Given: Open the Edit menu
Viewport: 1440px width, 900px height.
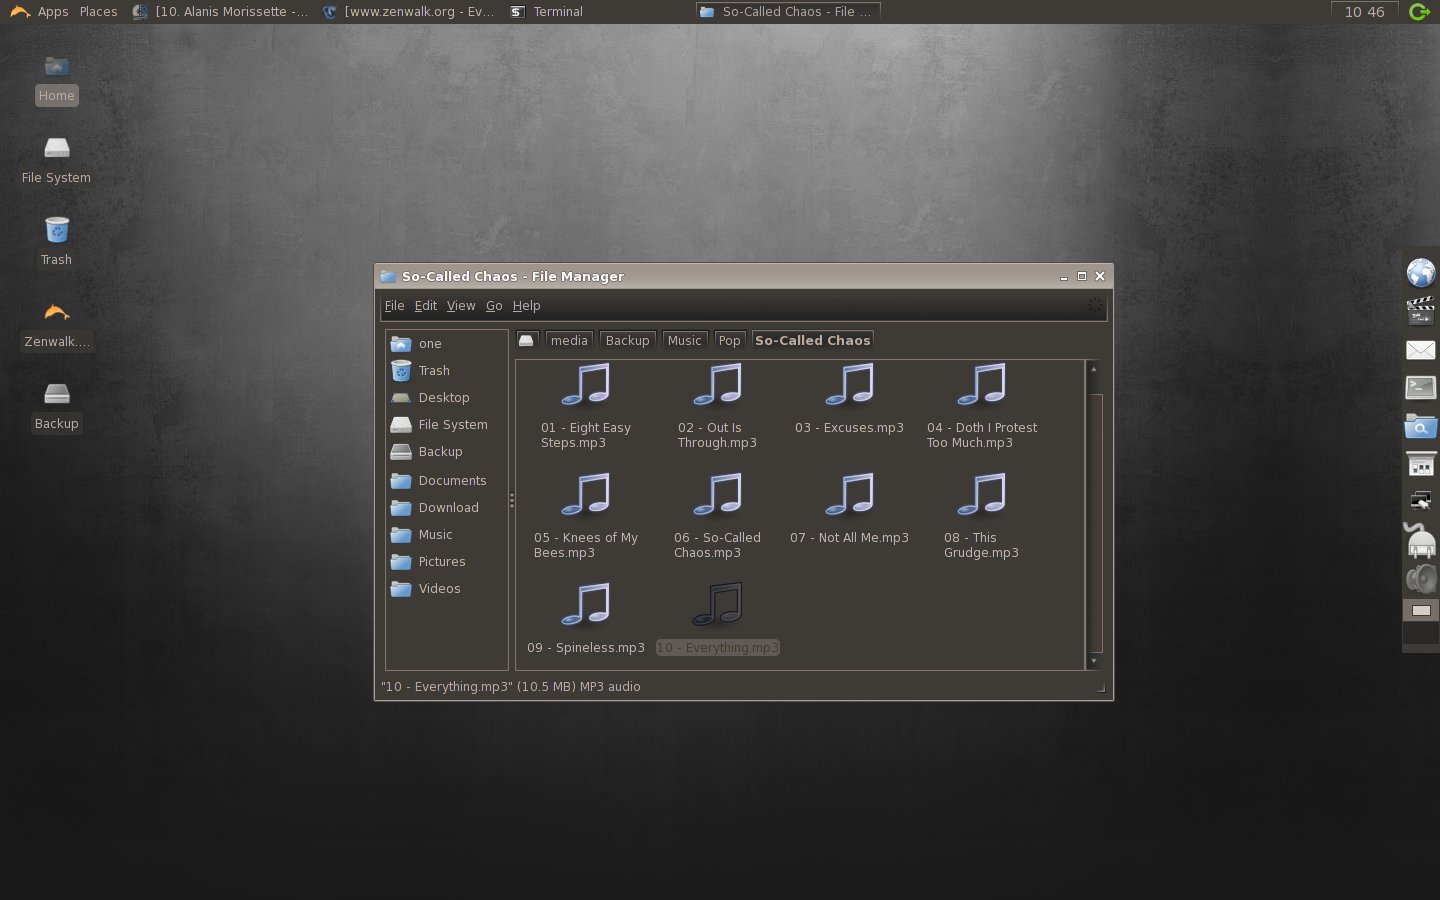Looking at the screenshot, I should (426, 306).
